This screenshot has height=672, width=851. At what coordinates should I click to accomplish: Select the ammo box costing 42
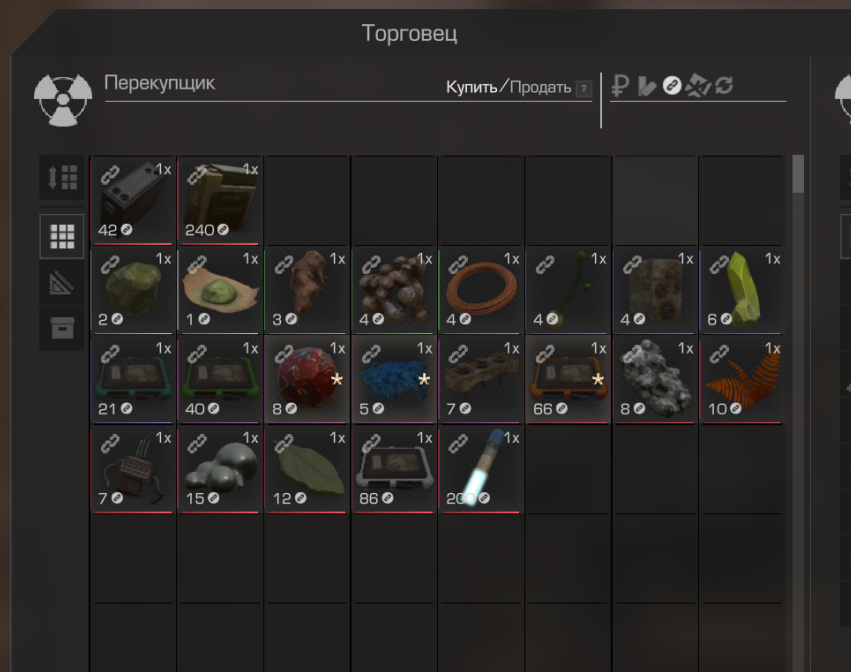point(134,200)
